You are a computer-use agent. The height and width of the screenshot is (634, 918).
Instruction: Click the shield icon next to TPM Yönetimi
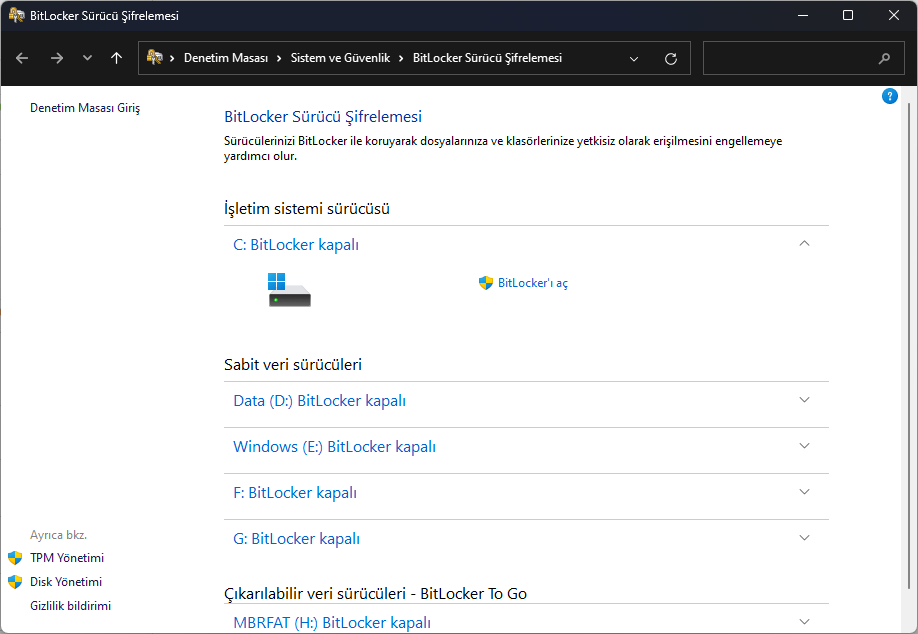click(14, 557)
